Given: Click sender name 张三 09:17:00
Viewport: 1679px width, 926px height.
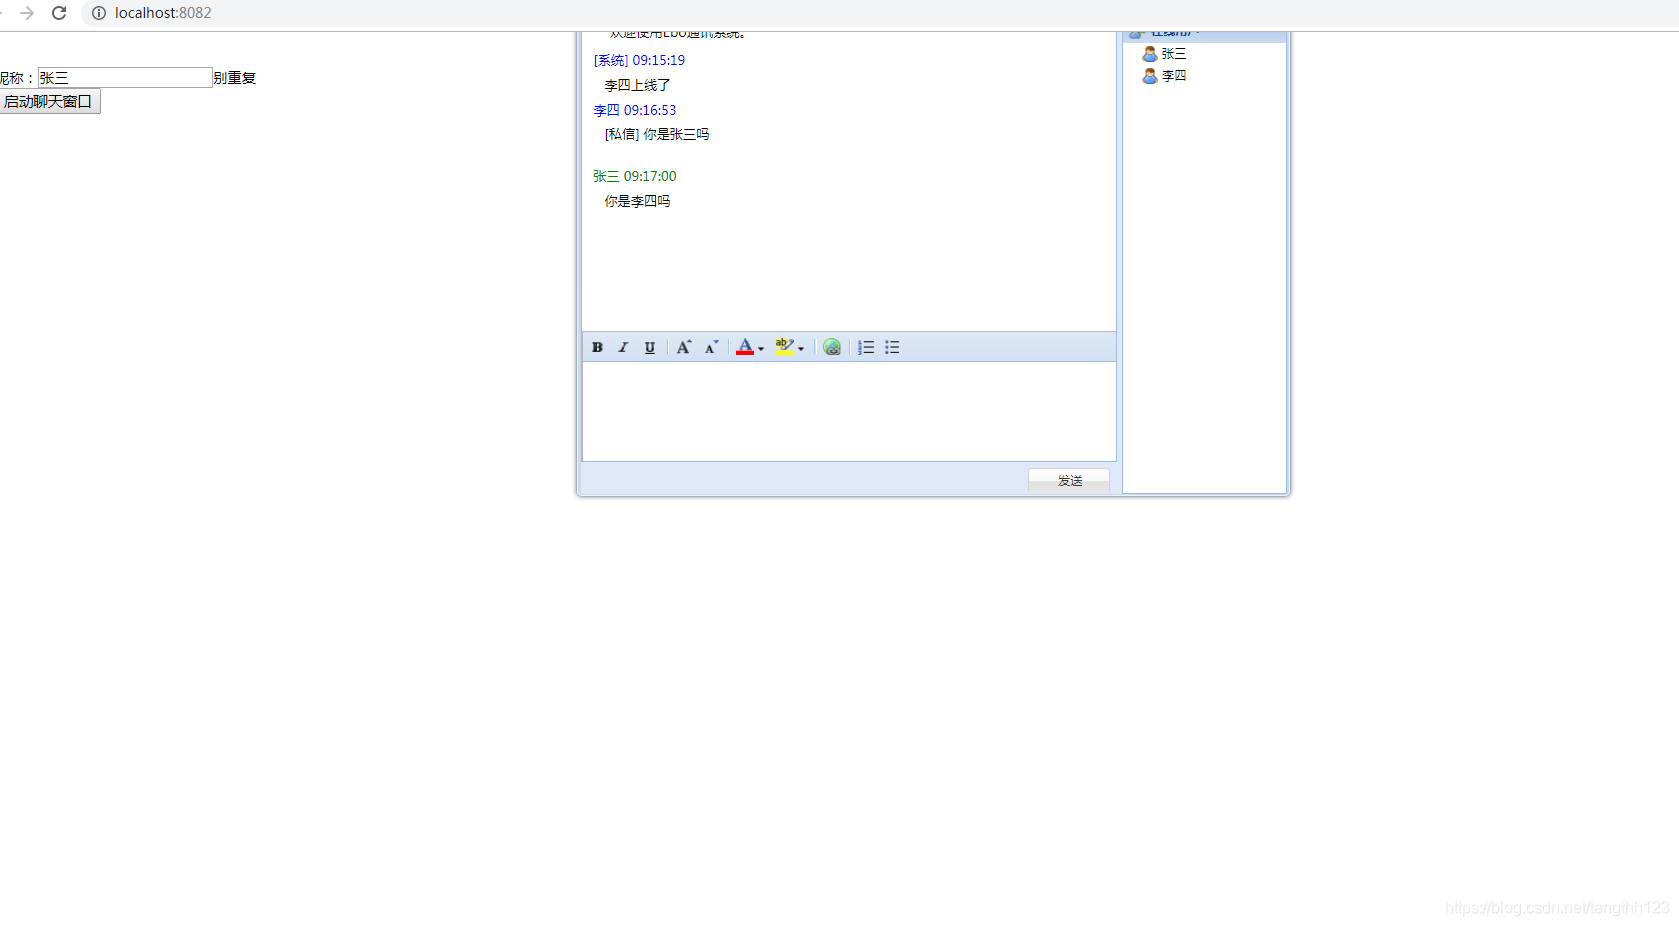Looking at the screenshot, I should 635,176.
